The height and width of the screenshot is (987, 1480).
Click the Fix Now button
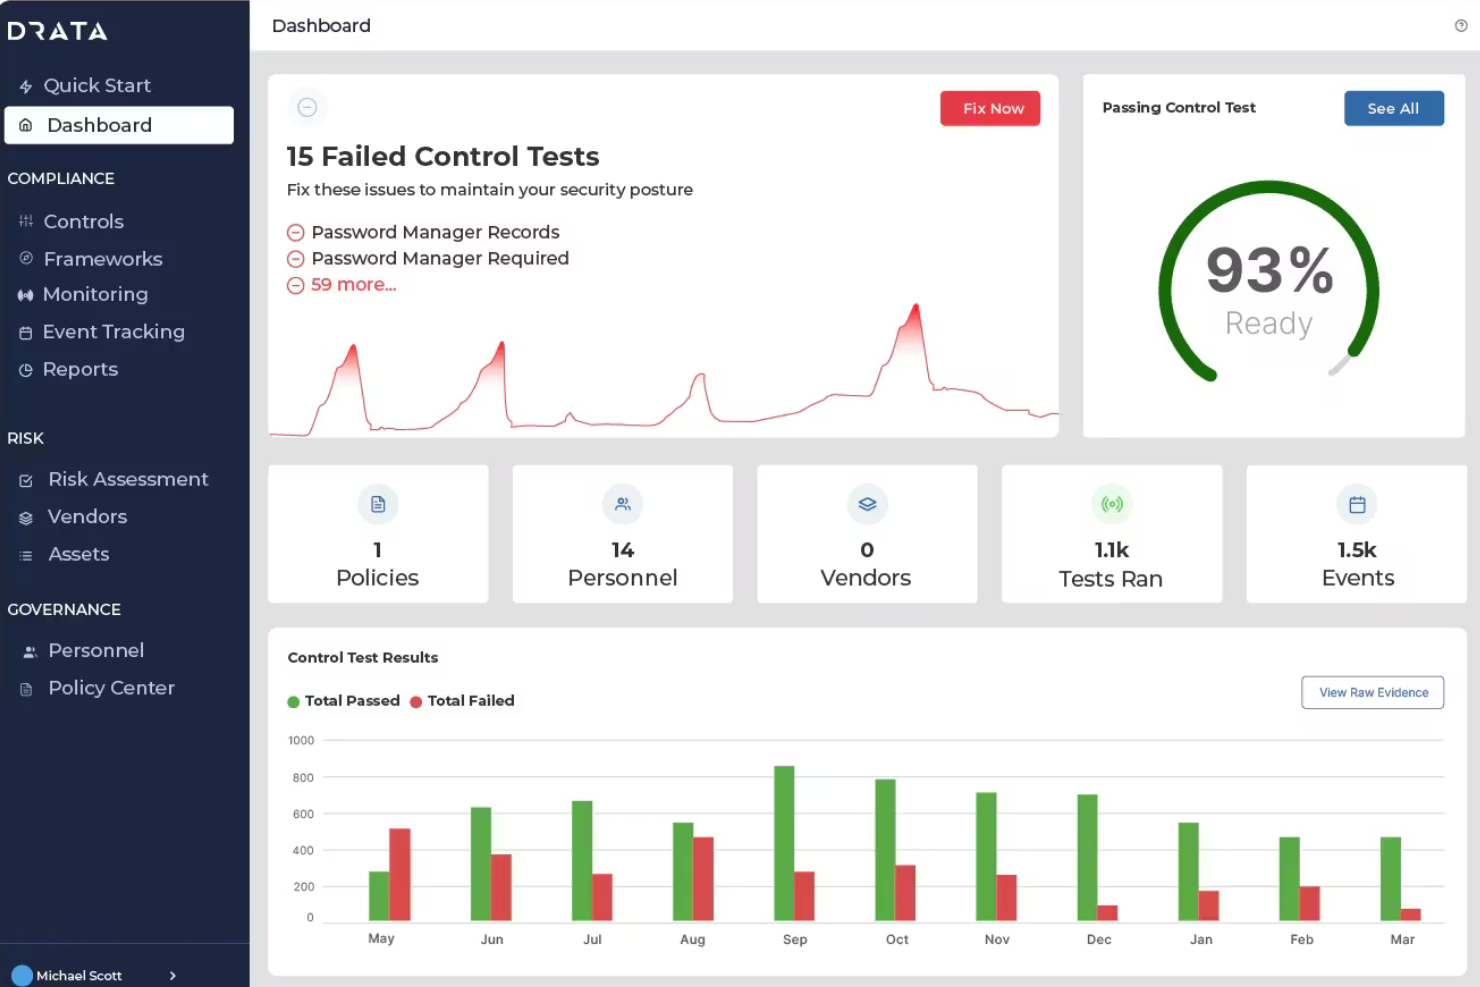click(x=990, y=108)
